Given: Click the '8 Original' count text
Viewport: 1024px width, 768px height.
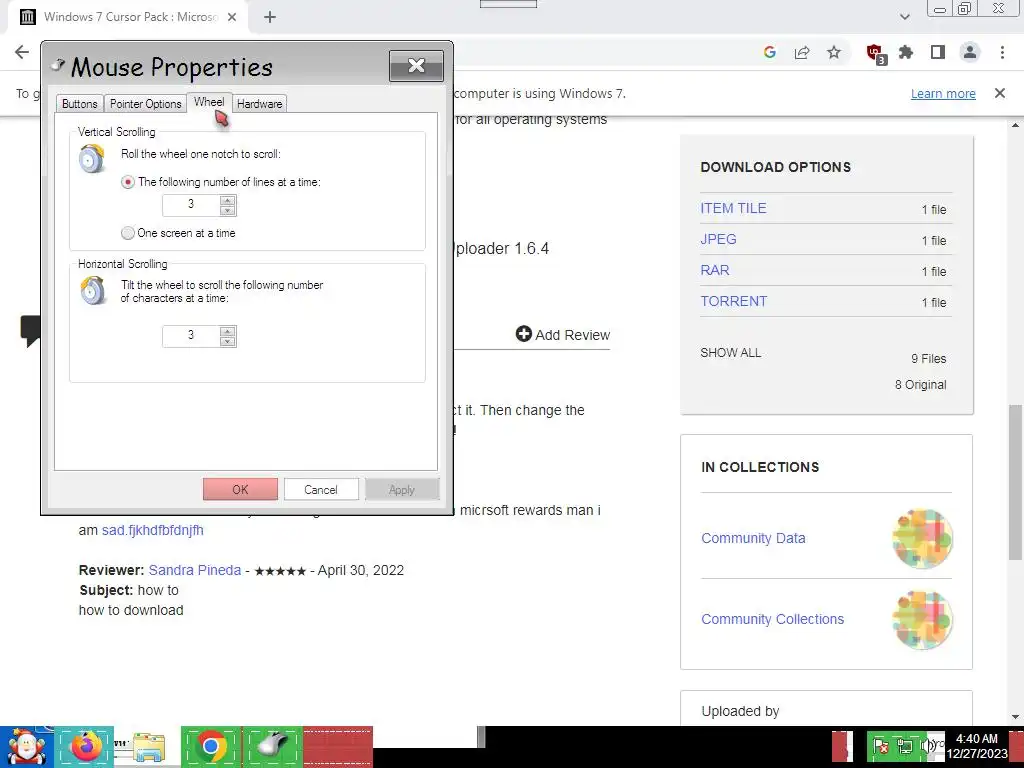Looking at the screenshot, I should (921, 385).
